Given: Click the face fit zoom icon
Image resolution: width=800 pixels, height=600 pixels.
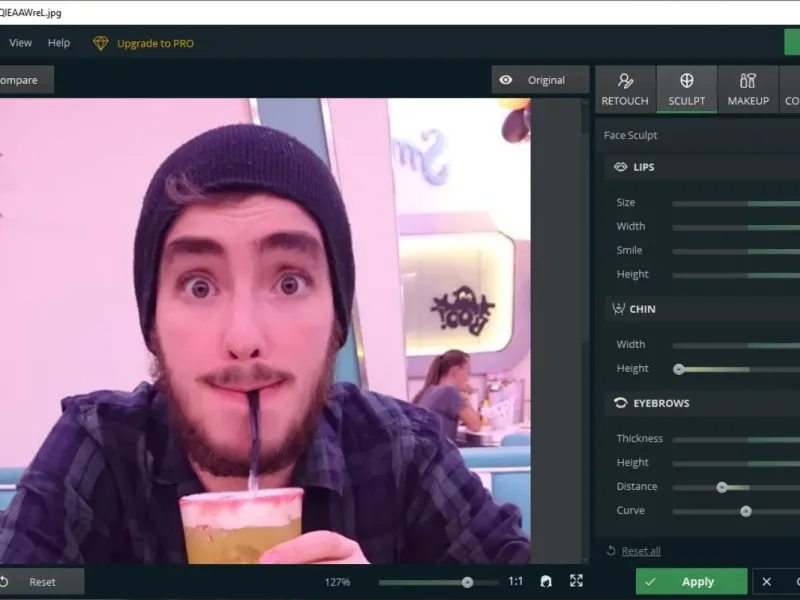Looking at the screenshot, I should click(x=546, y=581).
